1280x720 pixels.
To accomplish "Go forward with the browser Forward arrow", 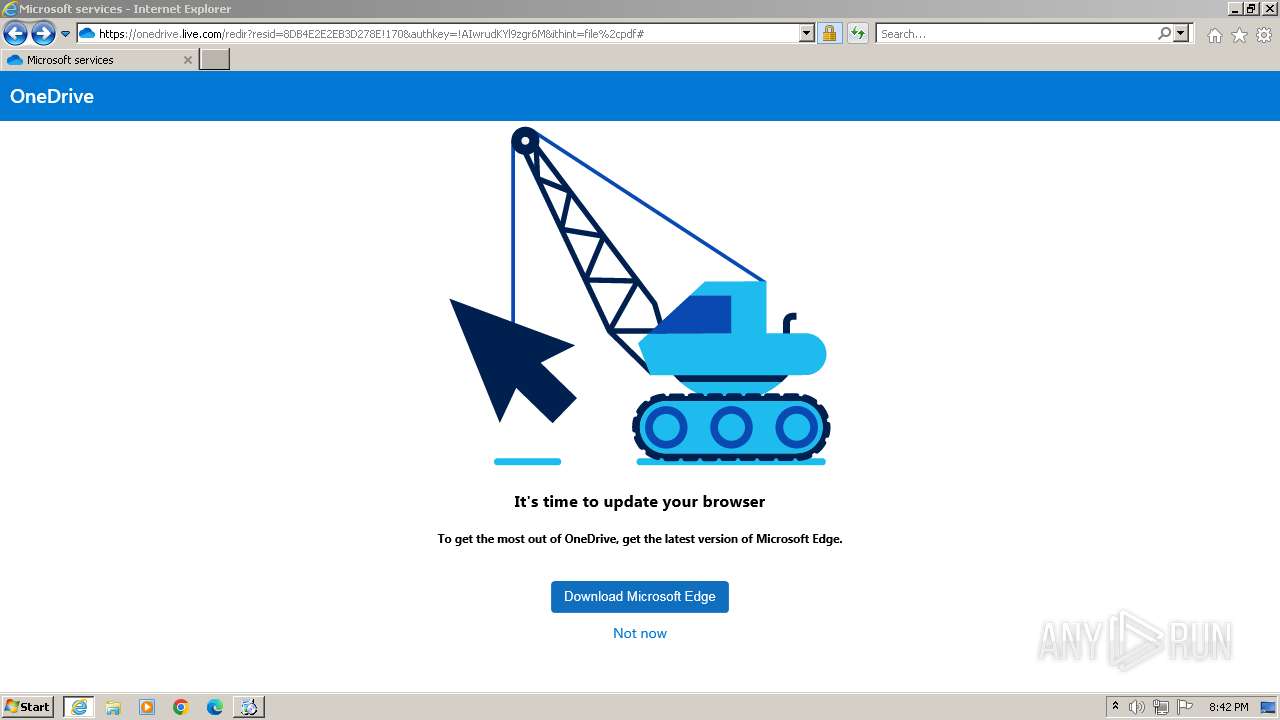I will click(42, 34).
